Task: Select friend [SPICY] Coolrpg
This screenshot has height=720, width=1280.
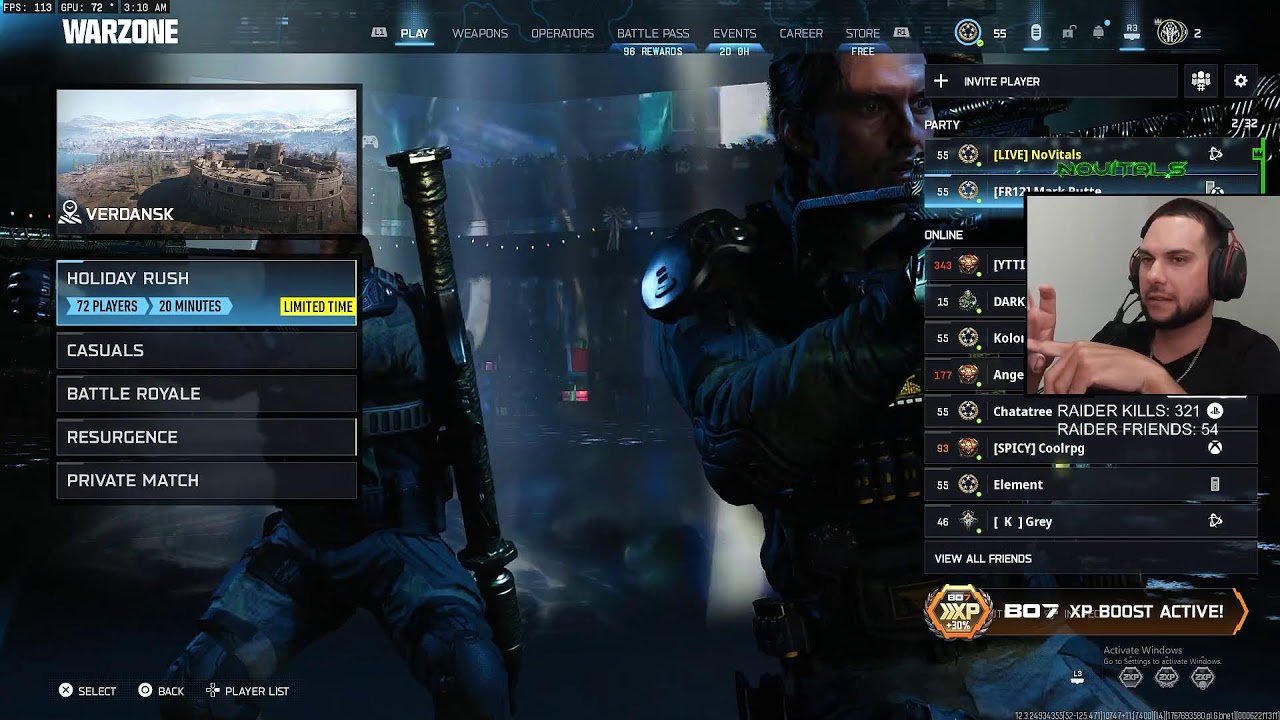Action: click(x=1090, y=448)
